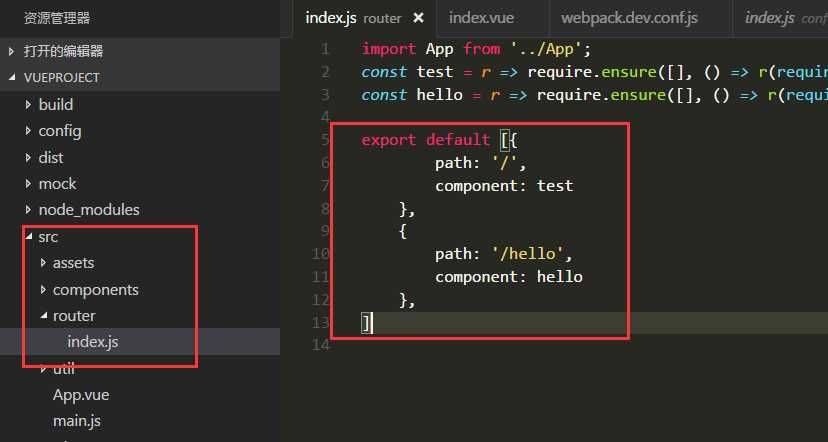This screenshot has height=442, width=828.
Task: Select the config folder
Action: click(x=60, y=131)
